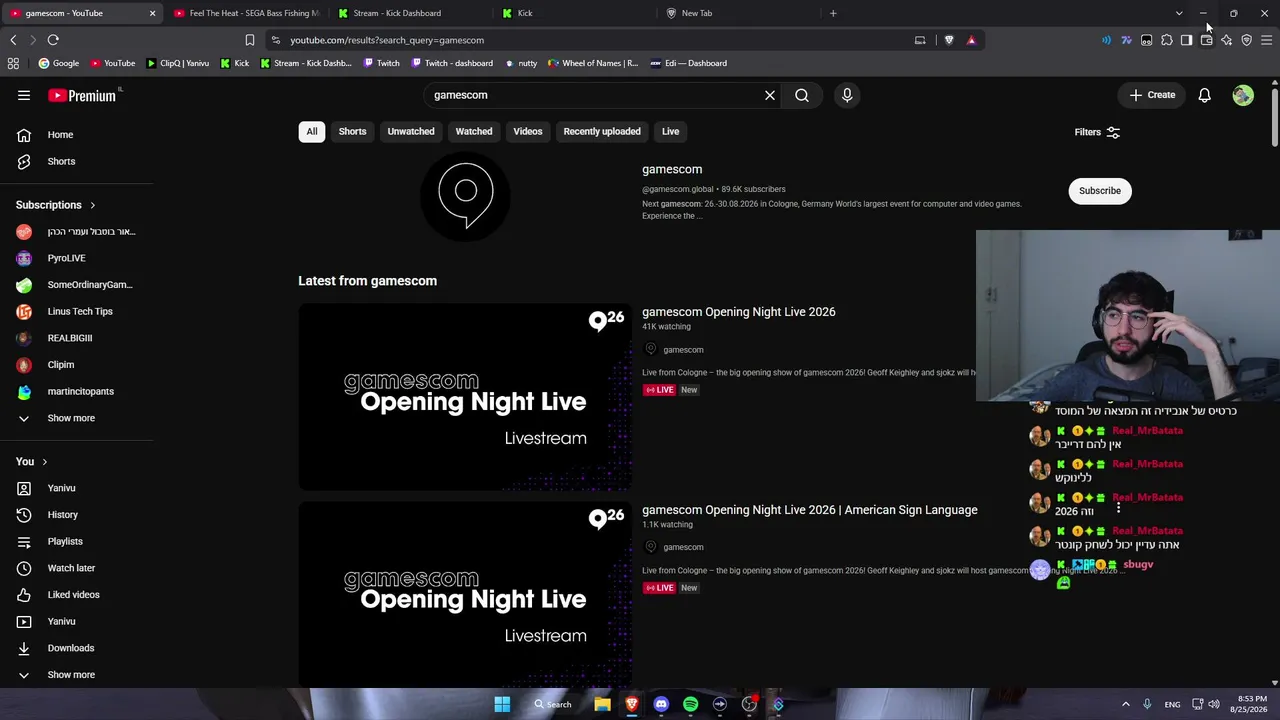Open the search Filters panel
1280x720 pixels.
coord(1097,132)
